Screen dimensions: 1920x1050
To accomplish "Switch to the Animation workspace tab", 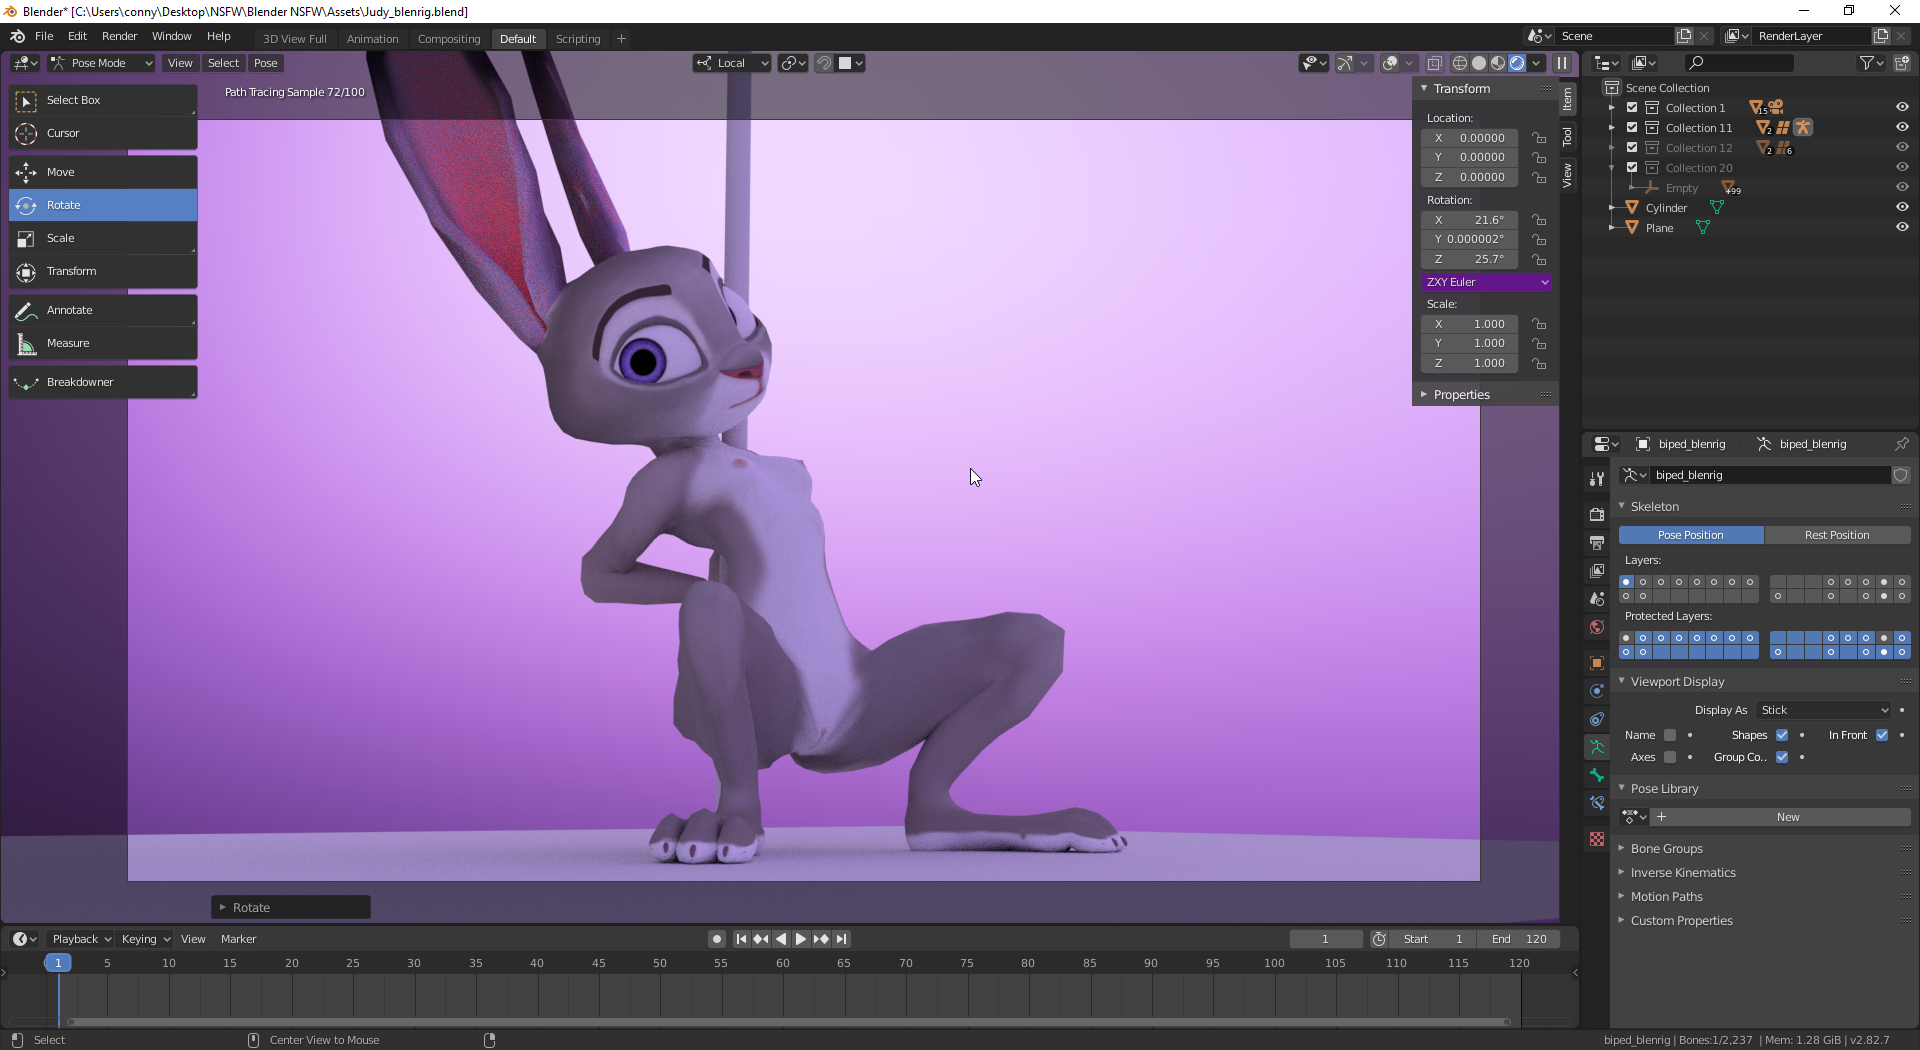I will pyautogui.click(x=372, y=39).
